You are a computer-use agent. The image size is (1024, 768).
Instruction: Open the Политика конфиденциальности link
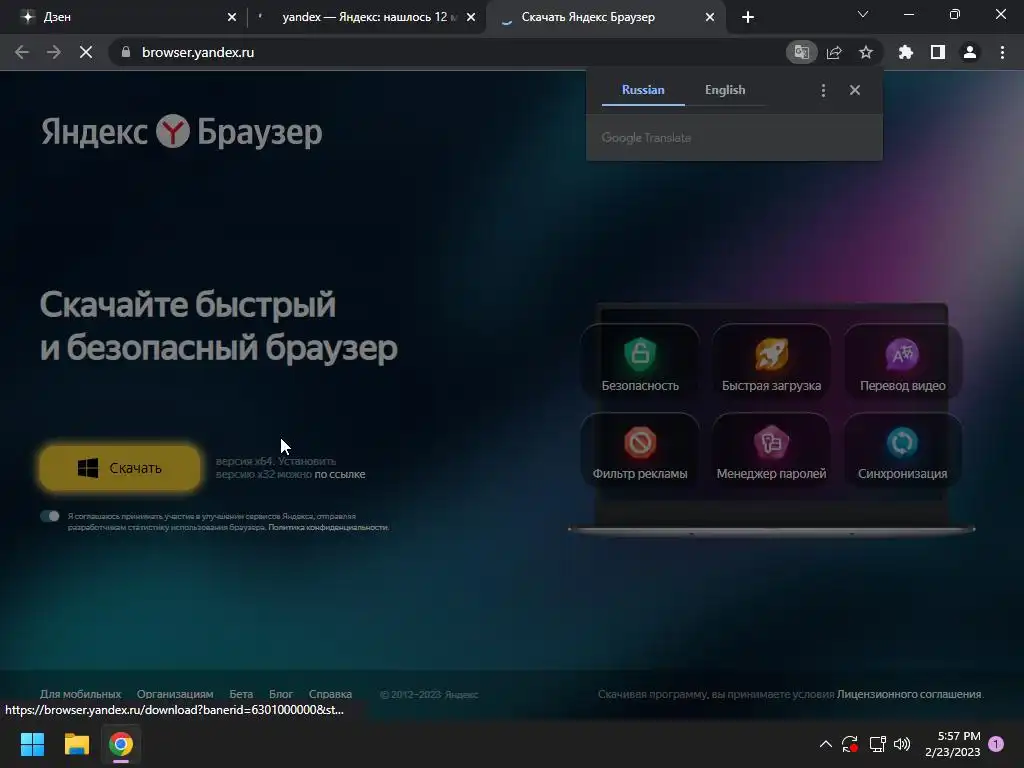click(x=328, y=527)
